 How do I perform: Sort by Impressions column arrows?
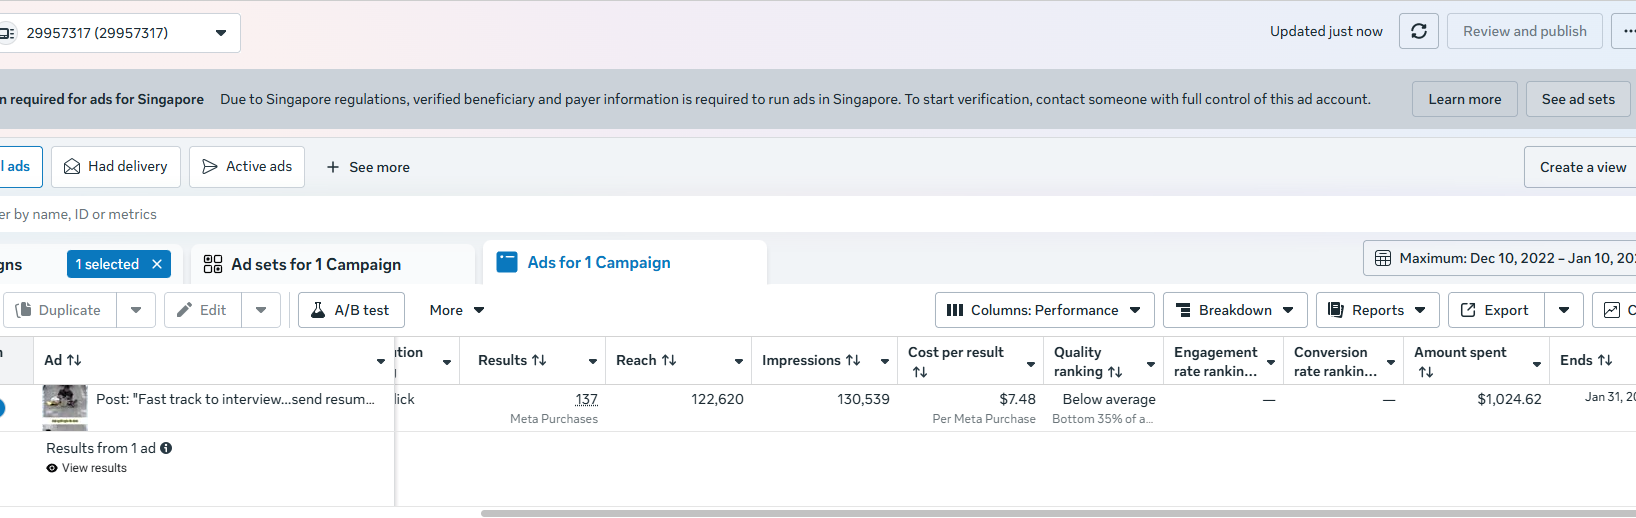[x=853, y=360]
